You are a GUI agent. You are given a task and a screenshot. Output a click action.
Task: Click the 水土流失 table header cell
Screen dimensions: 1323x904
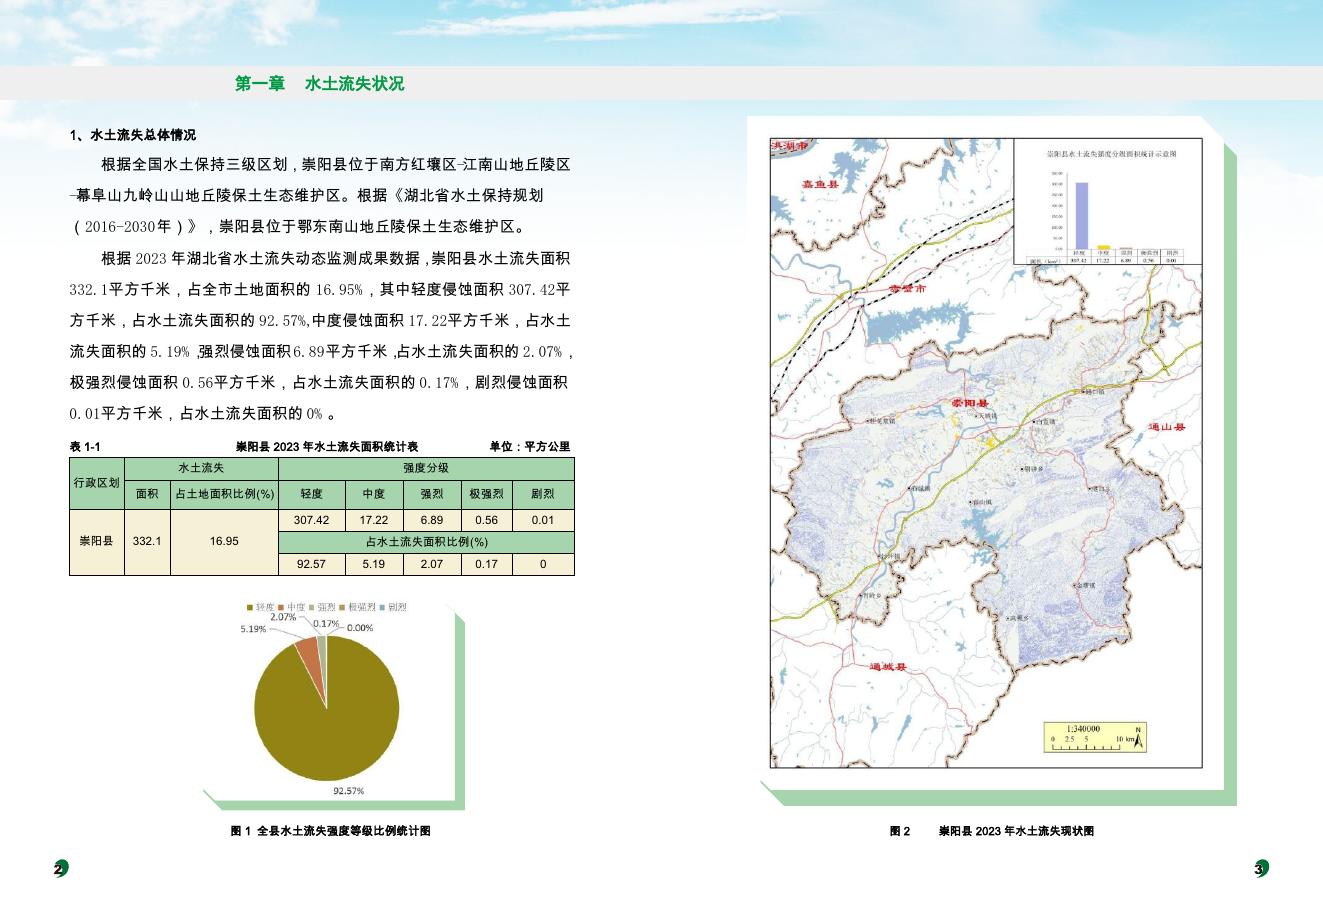coord(201,468)
